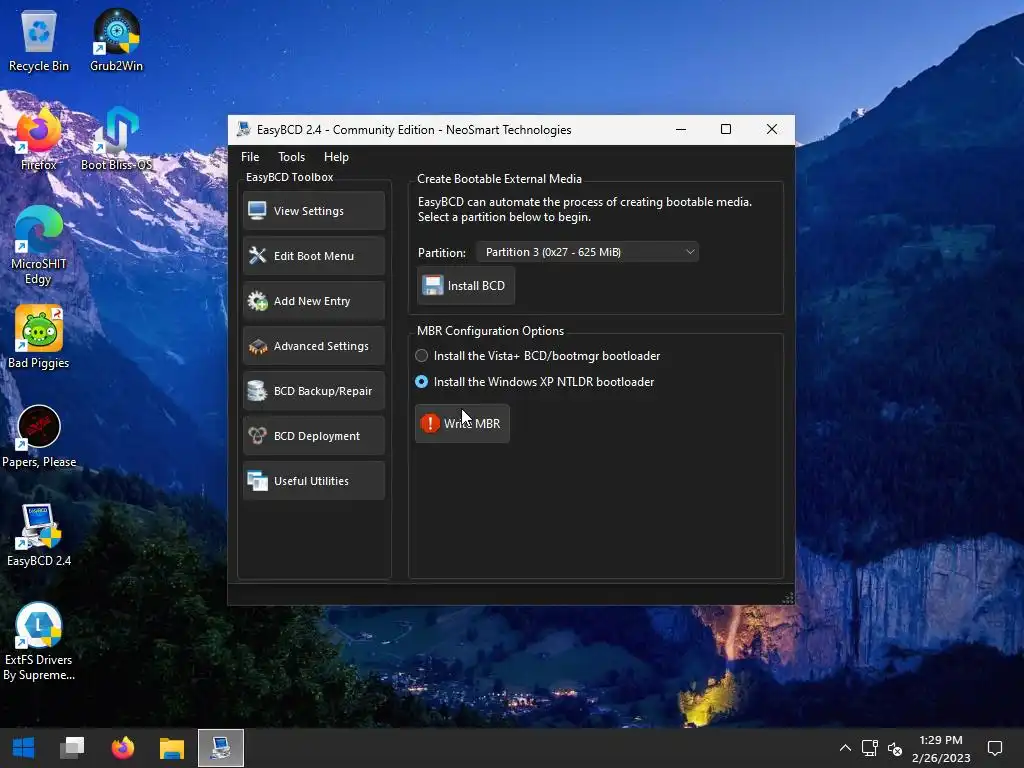This screenshot has height=768, width=1024.
Task: Click the EasyBCD taskbar button
Action: [x=221, y=748]
